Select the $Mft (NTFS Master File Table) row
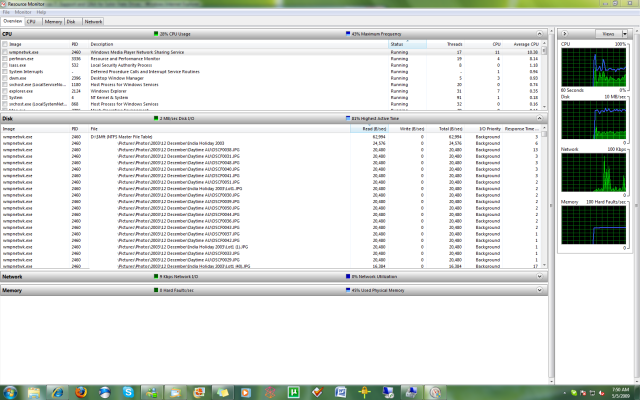The image size is (640, 400). [x=271, y=137]
